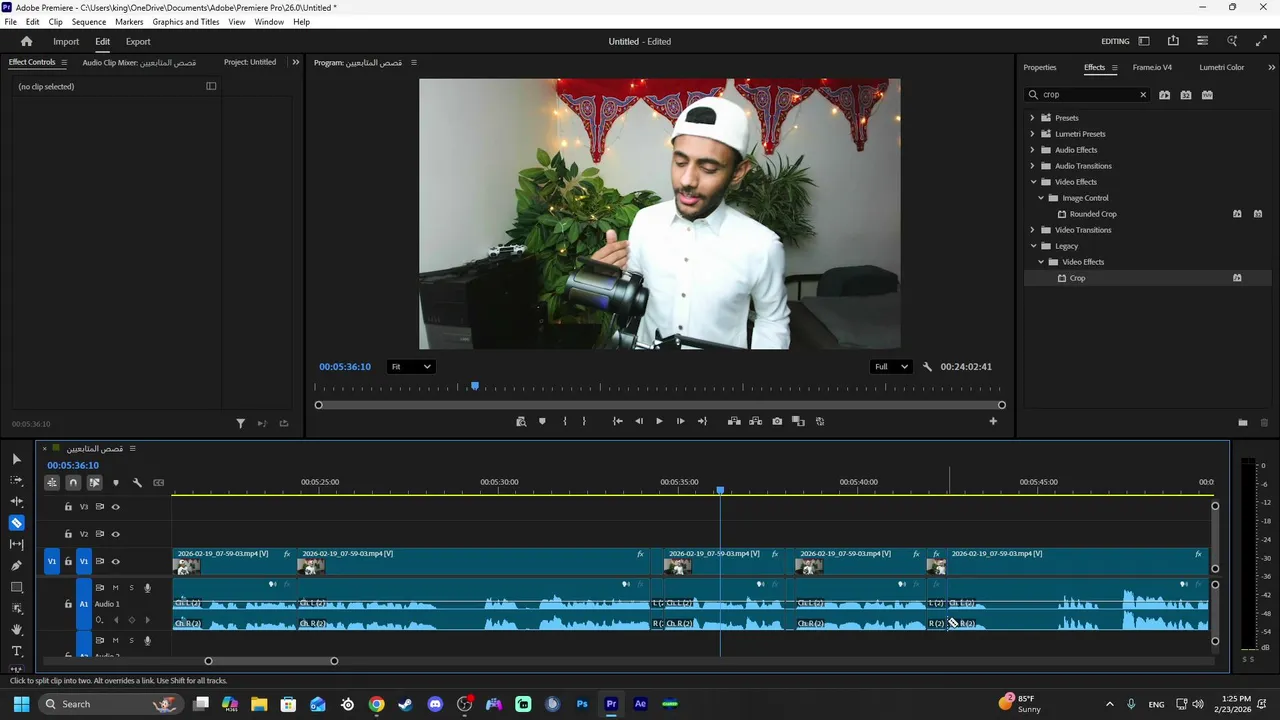Open the quick export share icon
This screenshot has height=720, width=1280.
point(1173,41)
